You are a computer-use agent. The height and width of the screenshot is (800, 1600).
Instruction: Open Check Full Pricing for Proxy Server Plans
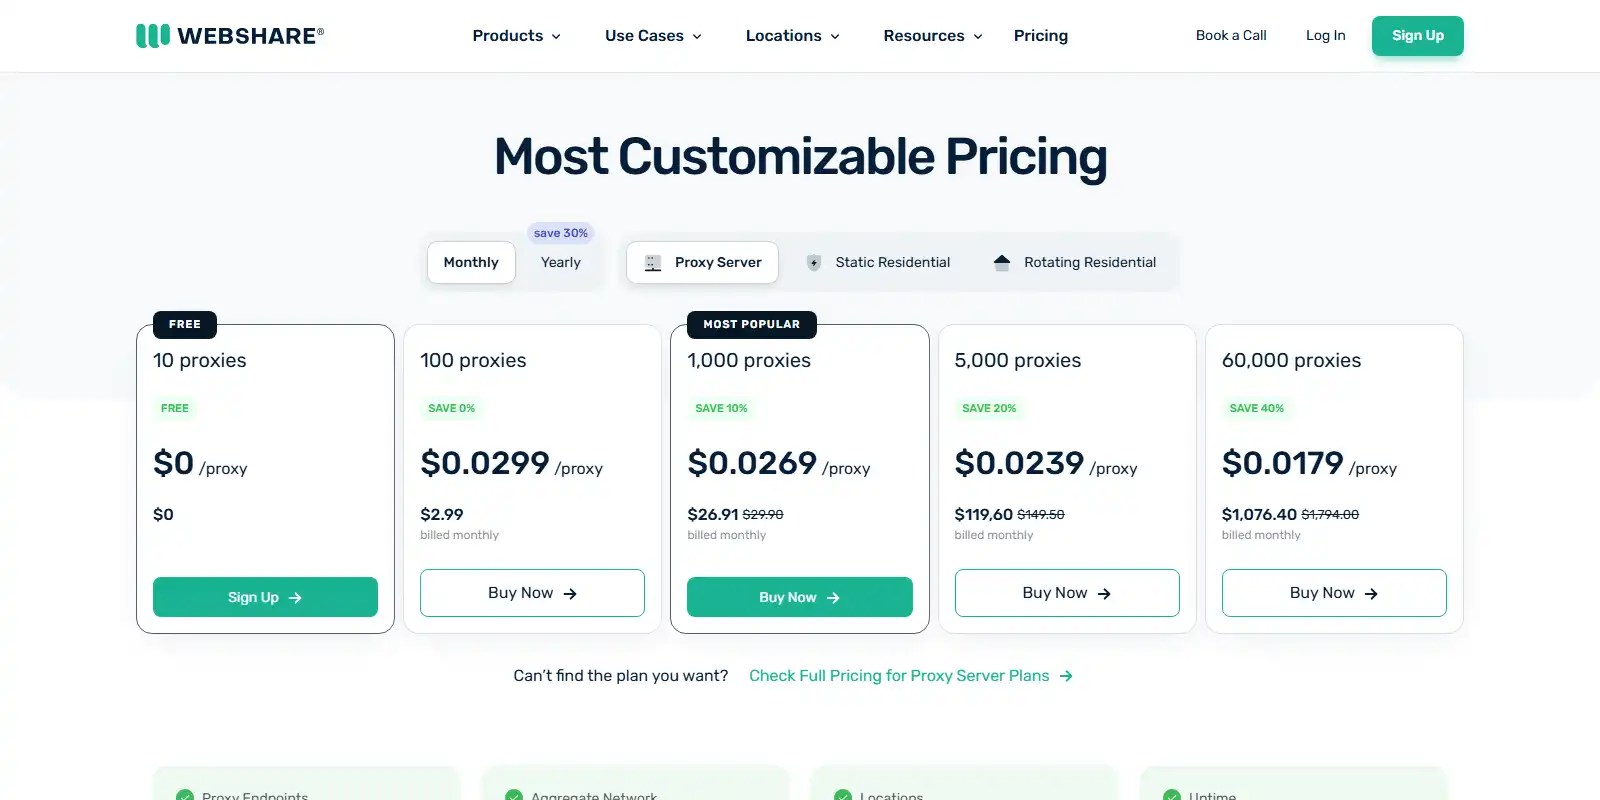coord(911,676)
